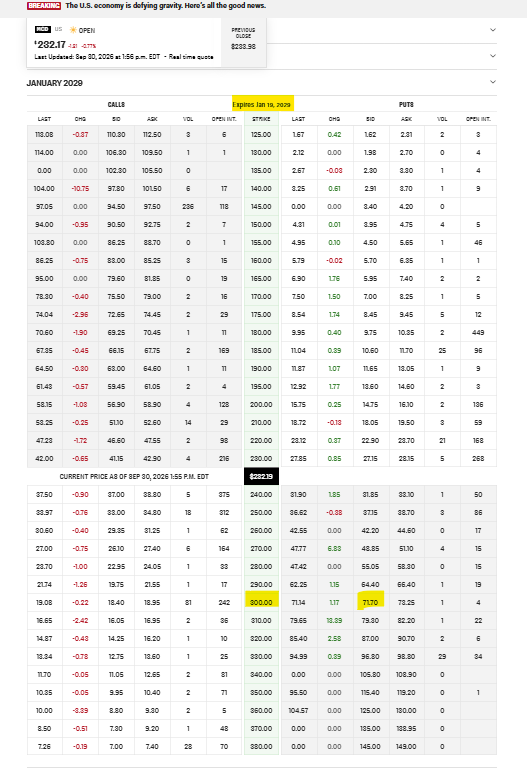Select the 270.00 strike cell

tap(261, 549)
